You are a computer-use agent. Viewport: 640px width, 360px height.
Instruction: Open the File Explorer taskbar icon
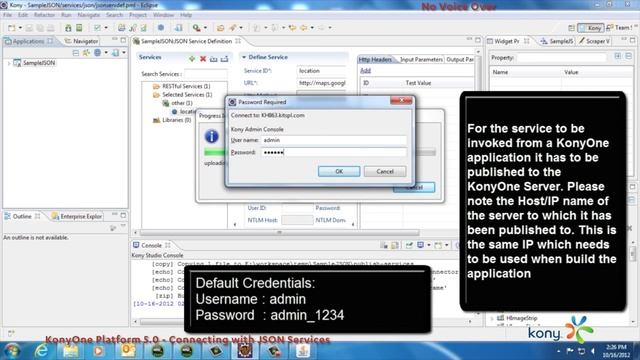[70, 351]
